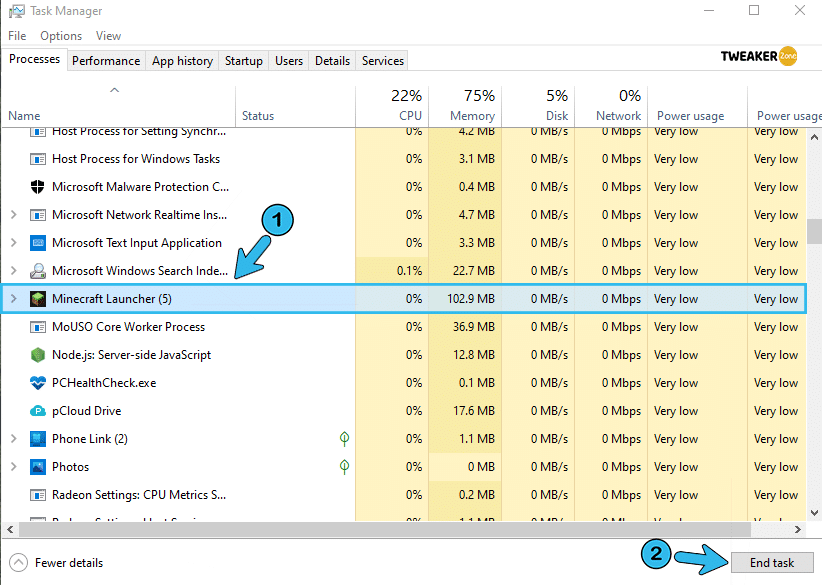
Task: Switch to the Performance tab
Action: pyautogui.click(x=106, y=61)
